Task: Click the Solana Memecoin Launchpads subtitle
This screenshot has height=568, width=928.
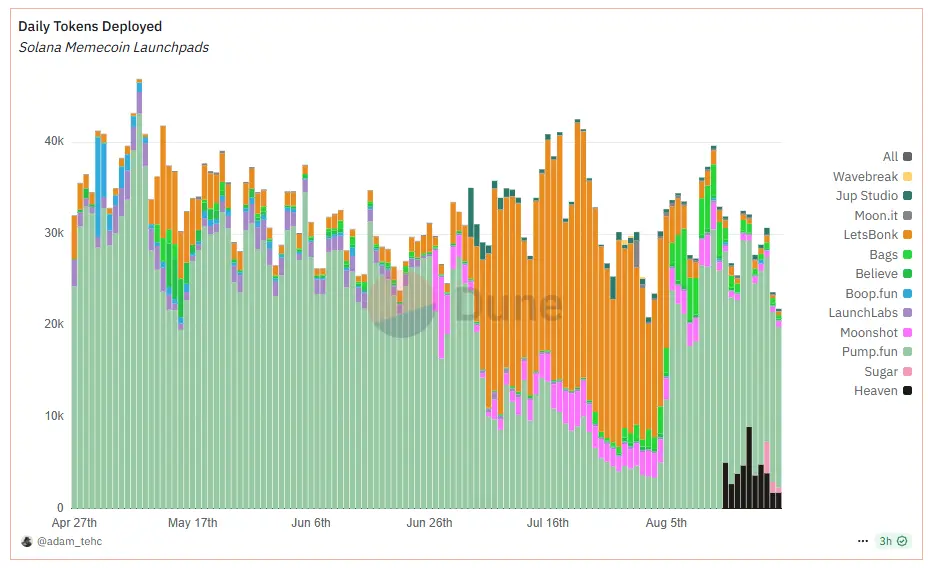Action: [114, 47]
